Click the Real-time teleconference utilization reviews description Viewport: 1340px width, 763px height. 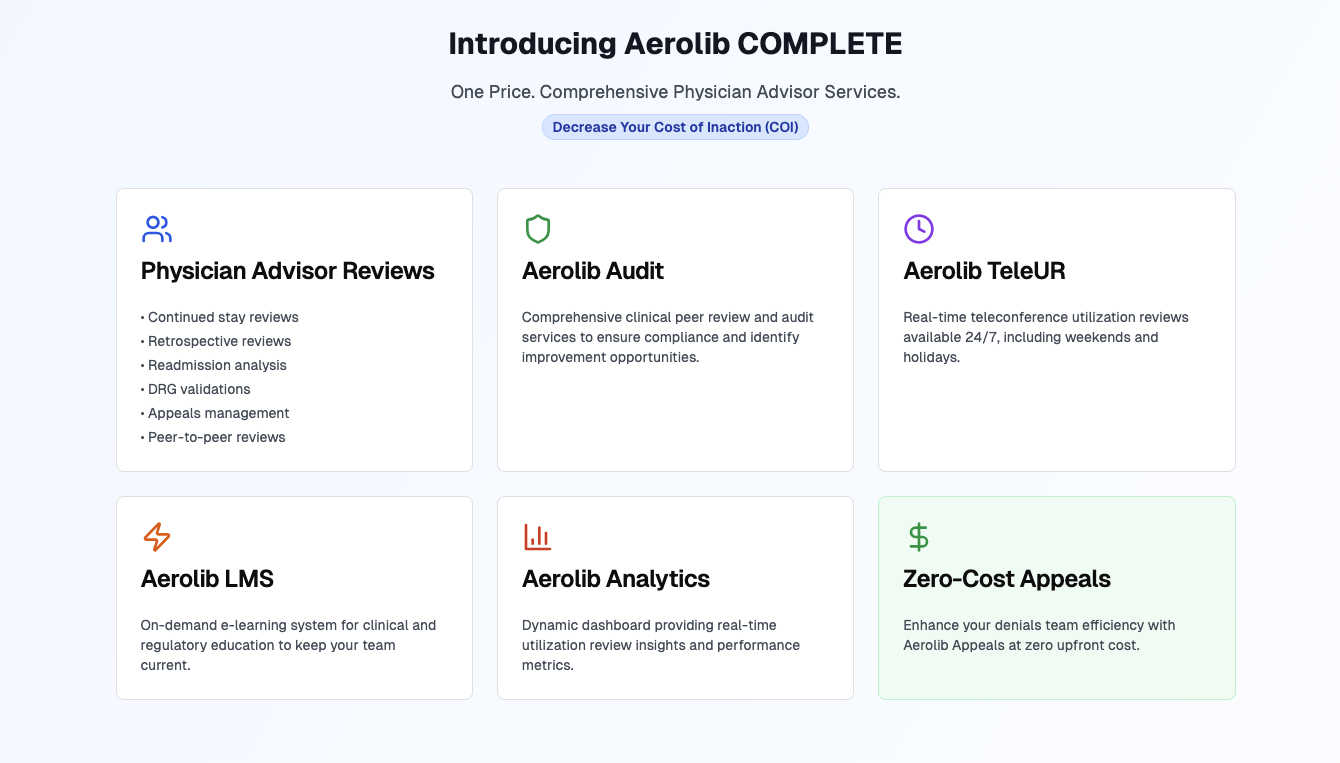click(1046, 337)
